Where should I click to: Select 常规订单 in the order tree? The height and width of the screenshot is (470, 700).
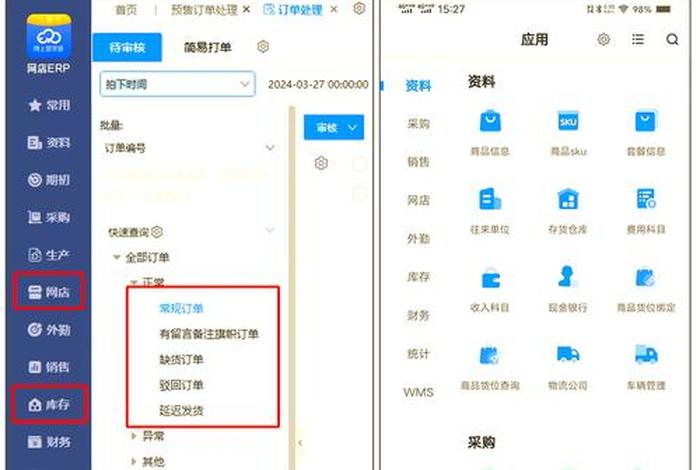click(181, 308)
